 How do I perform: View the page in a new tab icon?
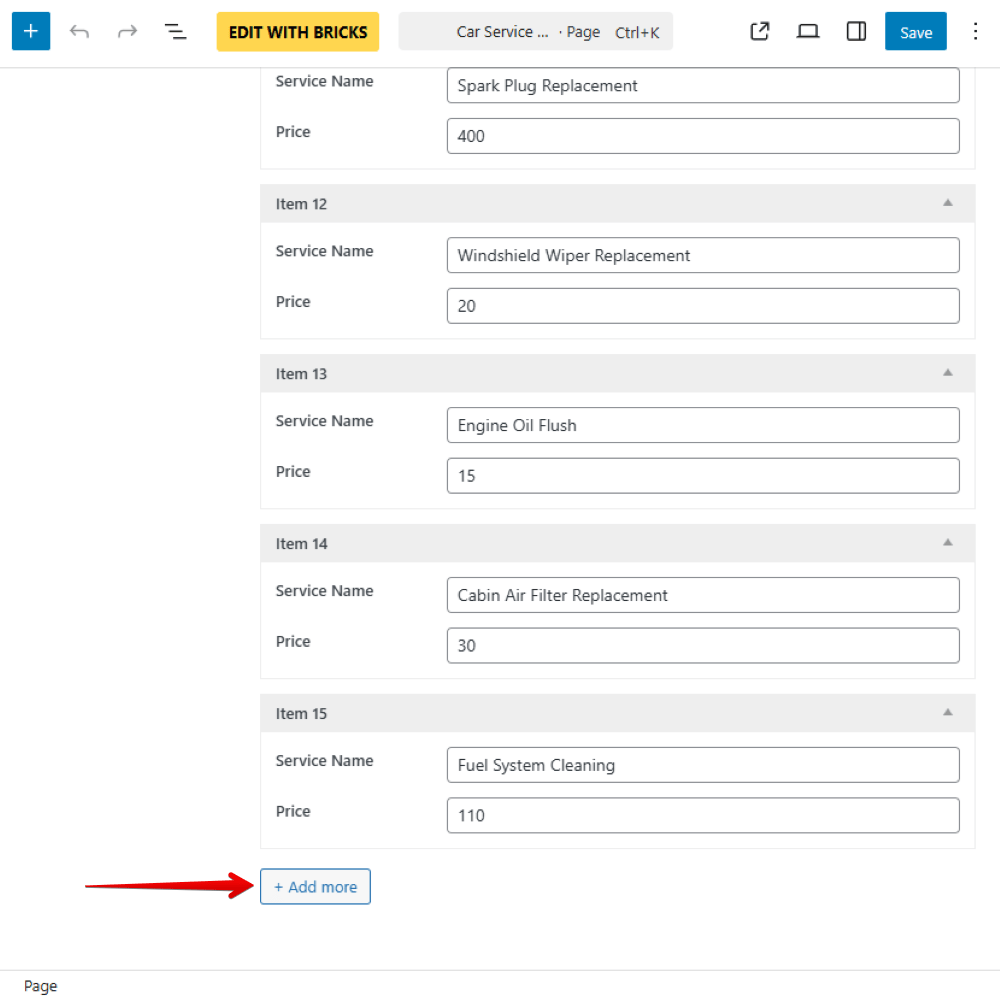pos(759,31)
